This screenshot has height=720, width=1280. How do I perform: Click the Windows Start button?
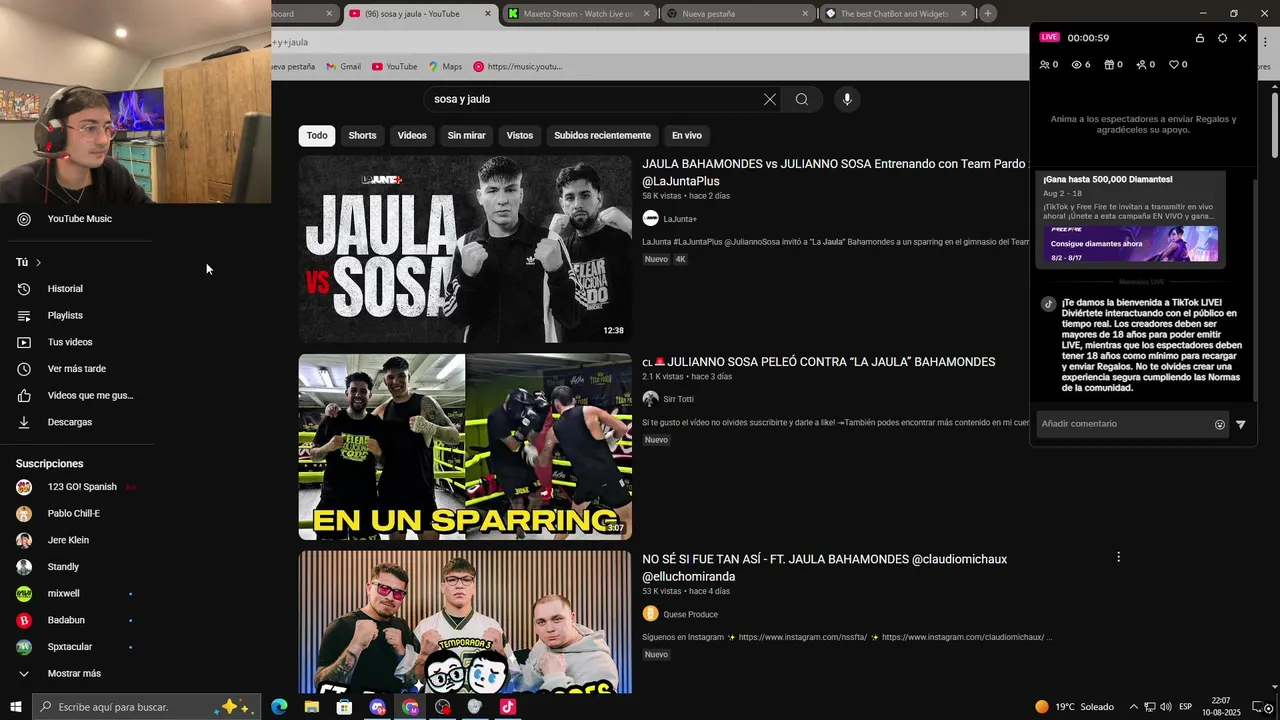[15, 707]
